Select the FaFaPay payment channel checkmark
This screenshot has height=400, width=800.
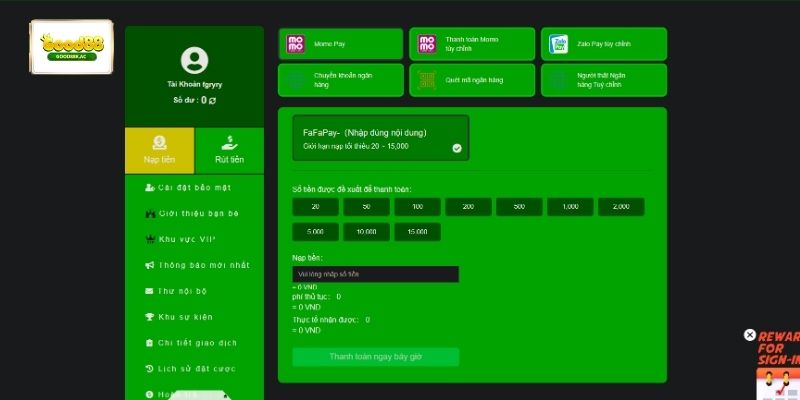tap(456, 148)
